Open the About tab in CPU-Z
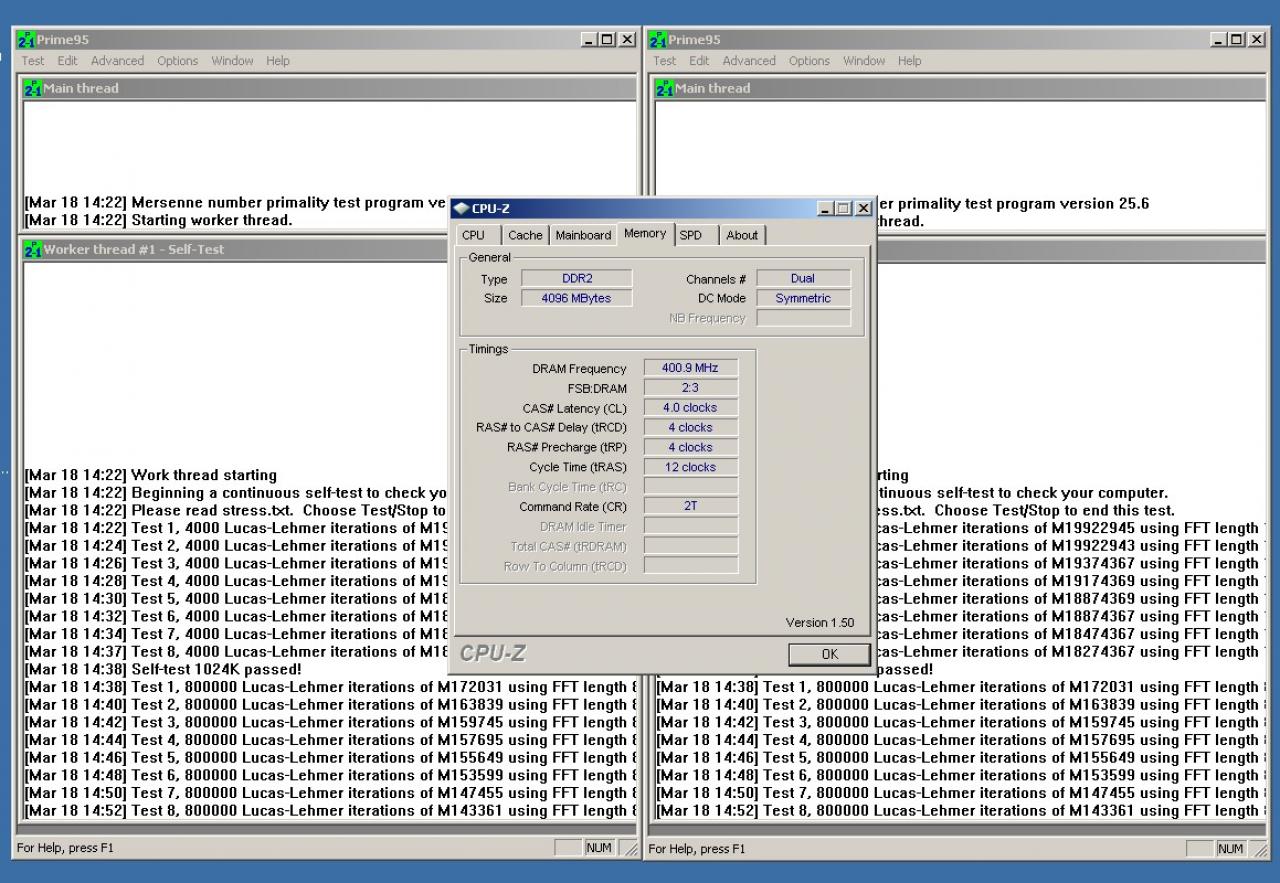The image size is (1280, 883). (x=742, y=235)
